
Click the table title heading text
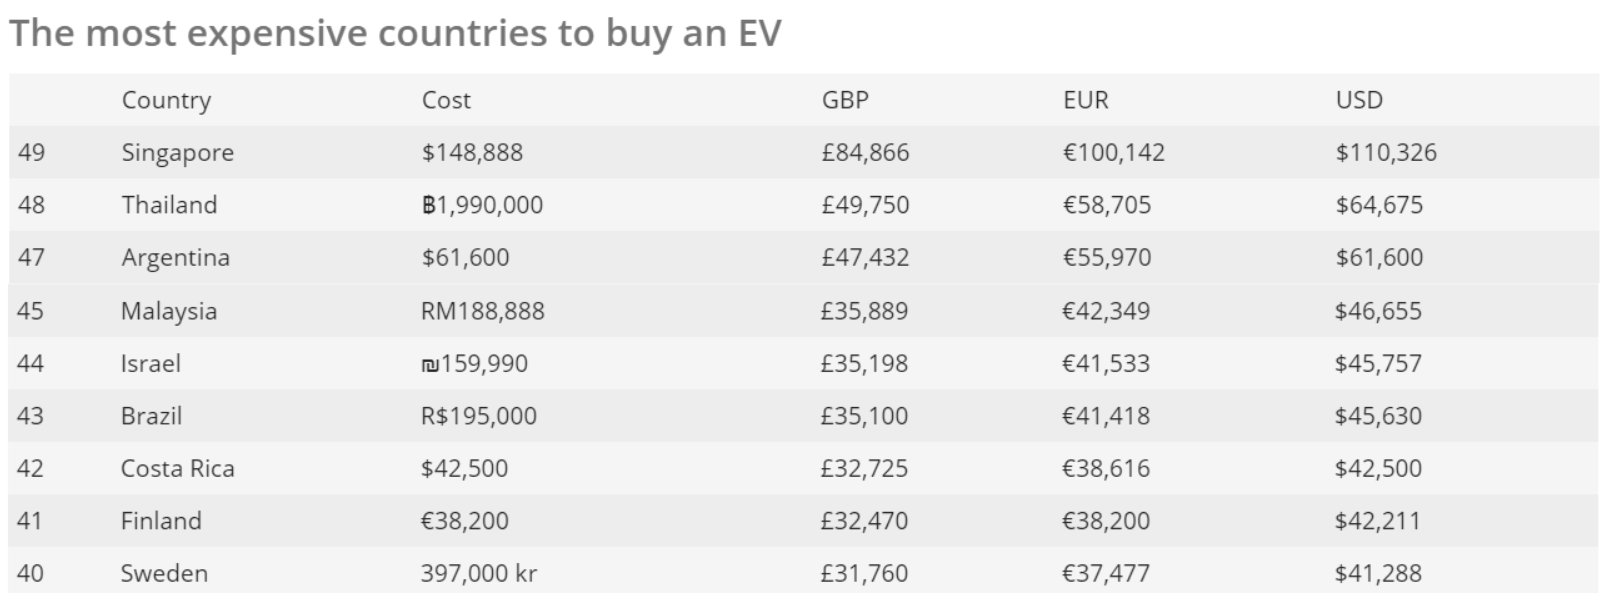[x=395, y=33]
